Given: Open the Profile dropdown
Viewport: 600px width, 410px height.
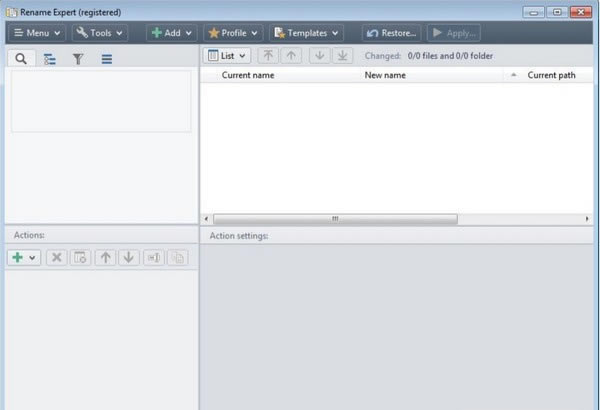Looking at the screenshot, I should [x=233, y=33].
